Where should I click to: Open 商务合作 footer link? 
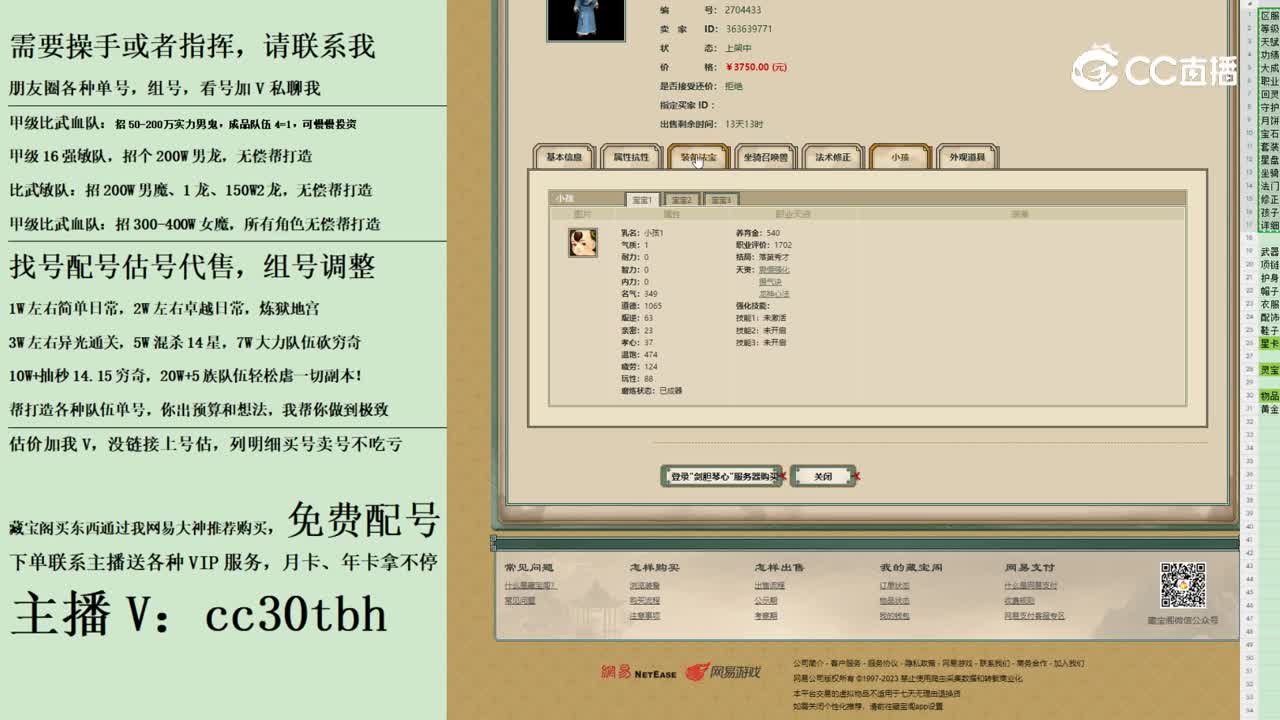tap(1031, 663)
